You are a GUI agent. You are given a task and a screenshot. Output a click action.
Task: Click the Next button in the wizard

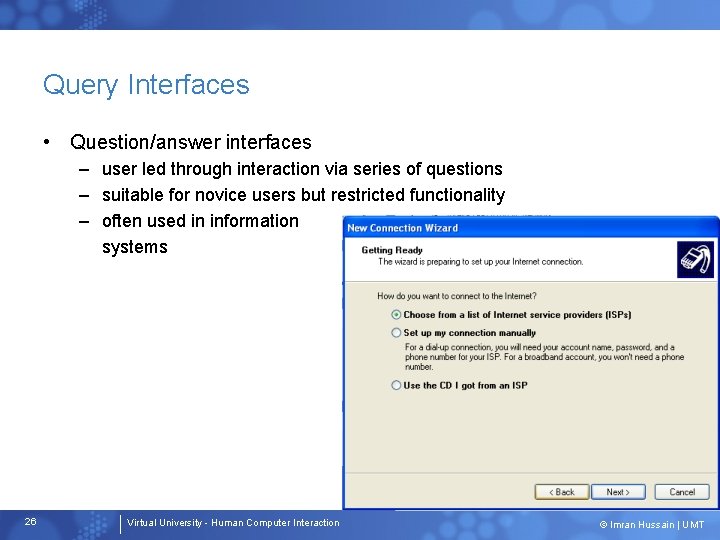[618, 492]
